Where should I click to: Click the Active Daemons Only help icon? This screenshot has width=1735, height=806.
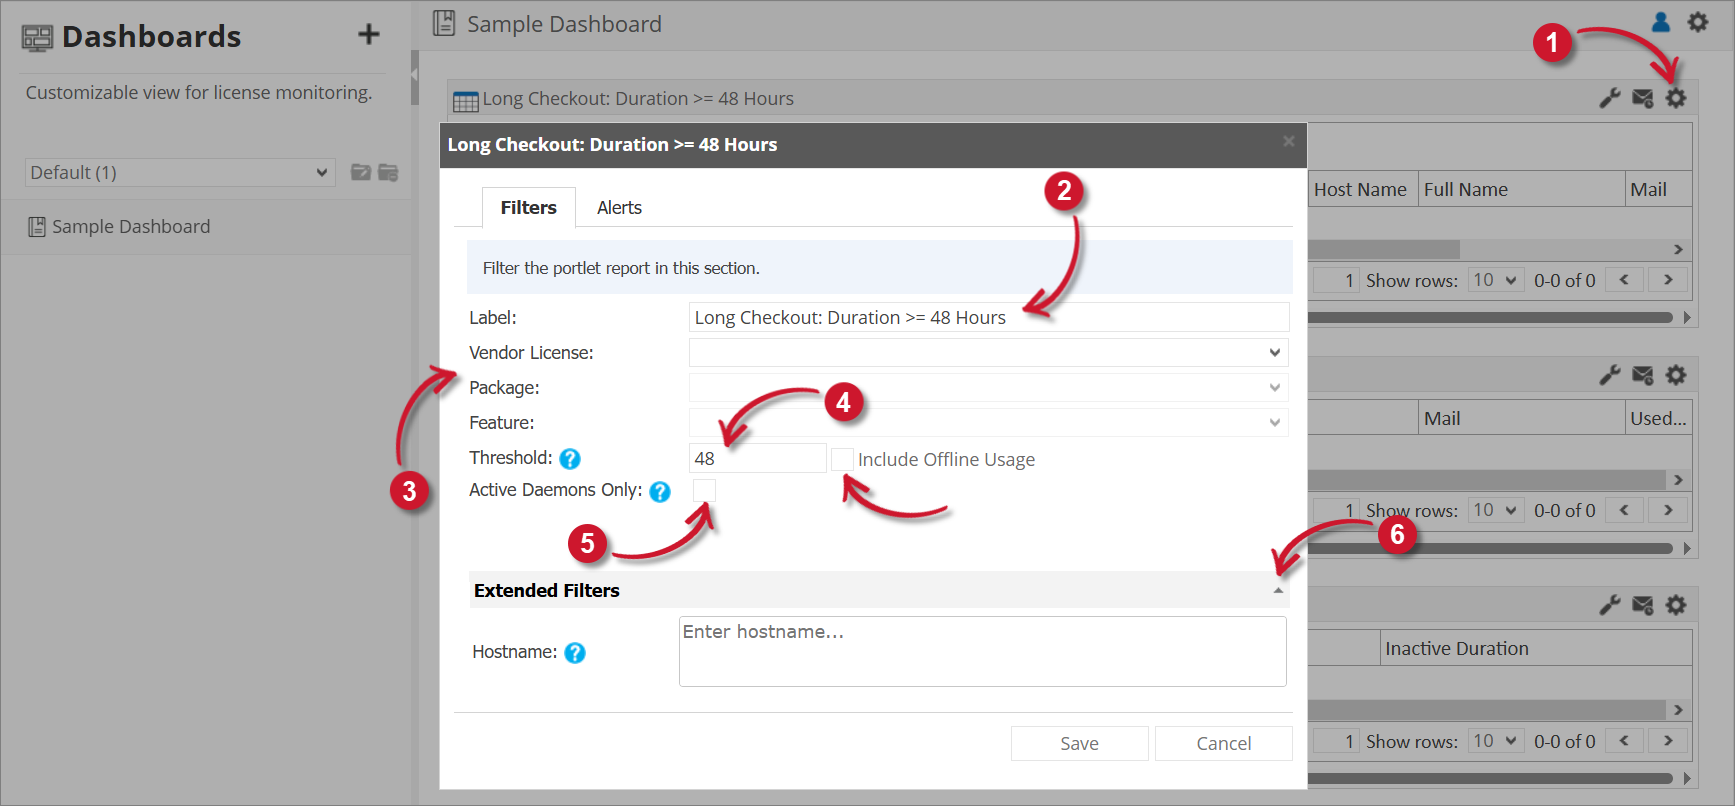660,492
